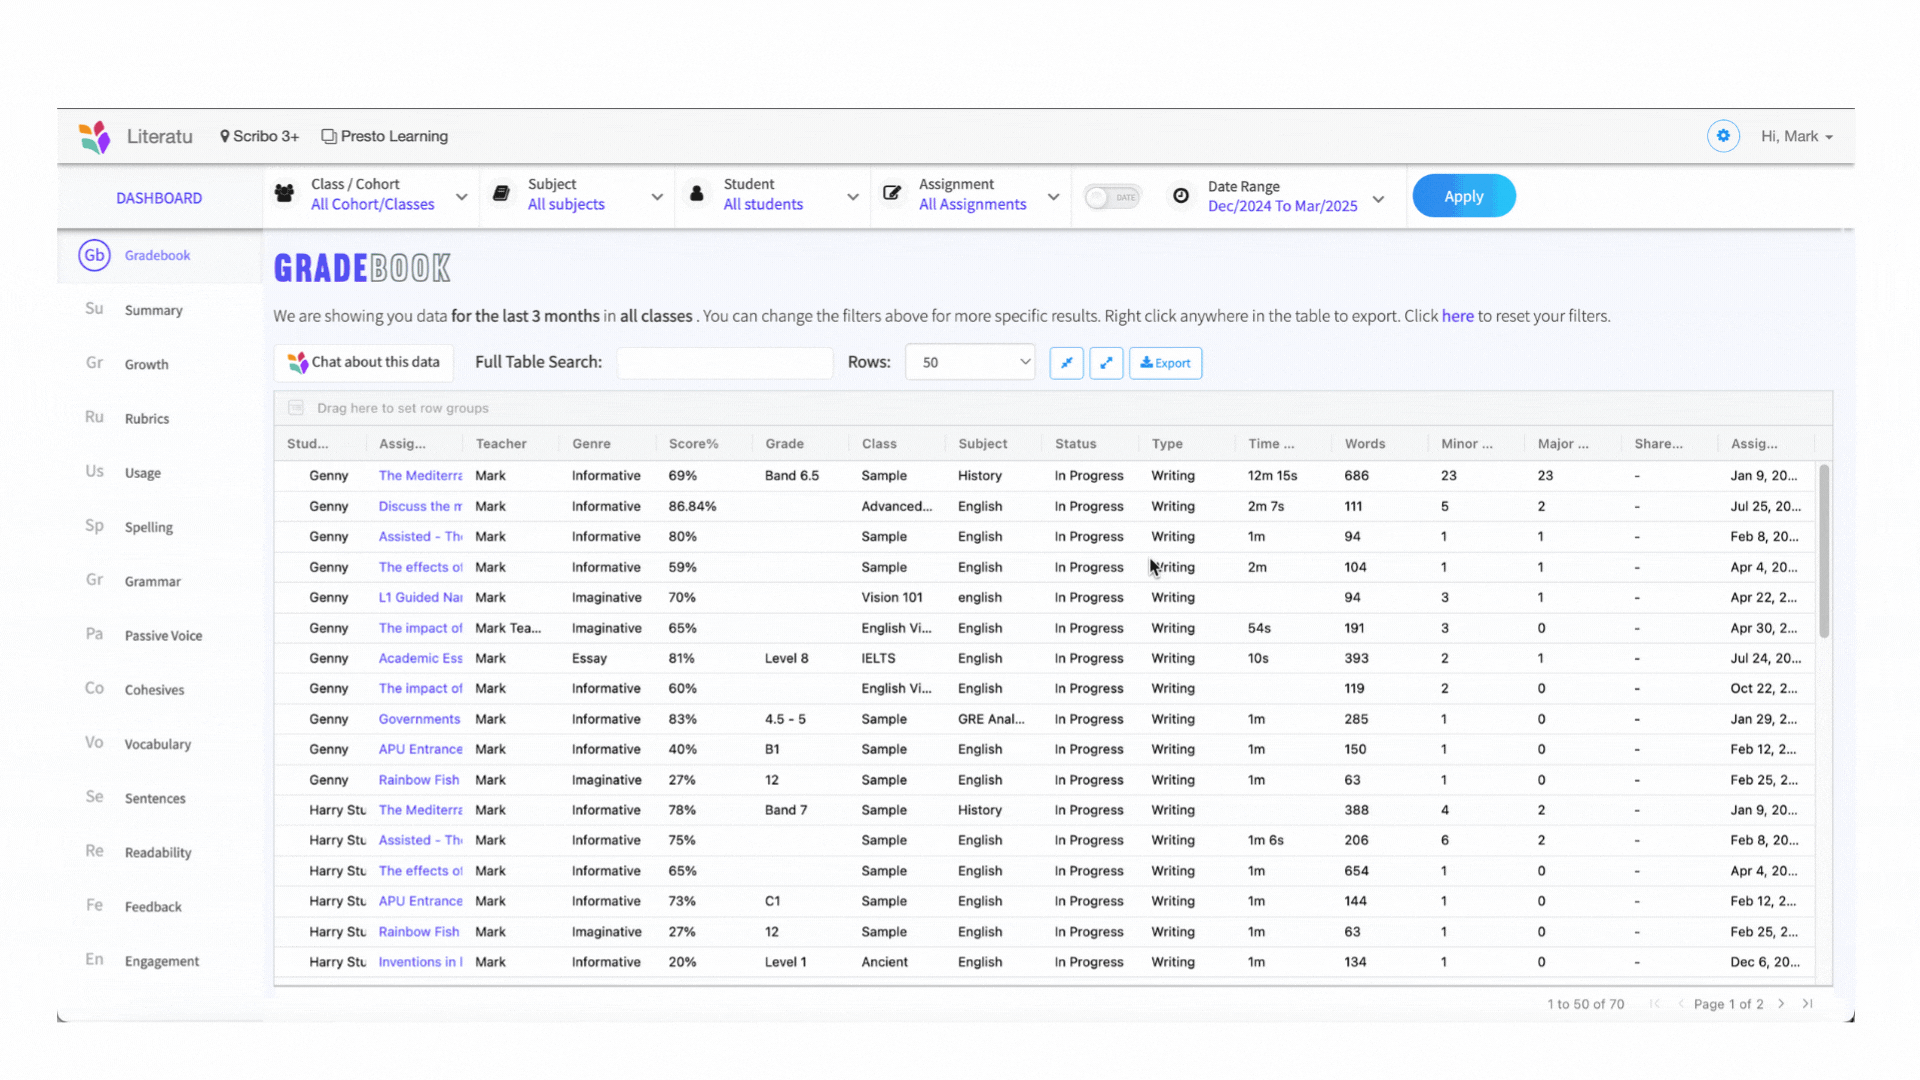
Task: Click the expand columns arrows icon
Action: click(1106, 363)
